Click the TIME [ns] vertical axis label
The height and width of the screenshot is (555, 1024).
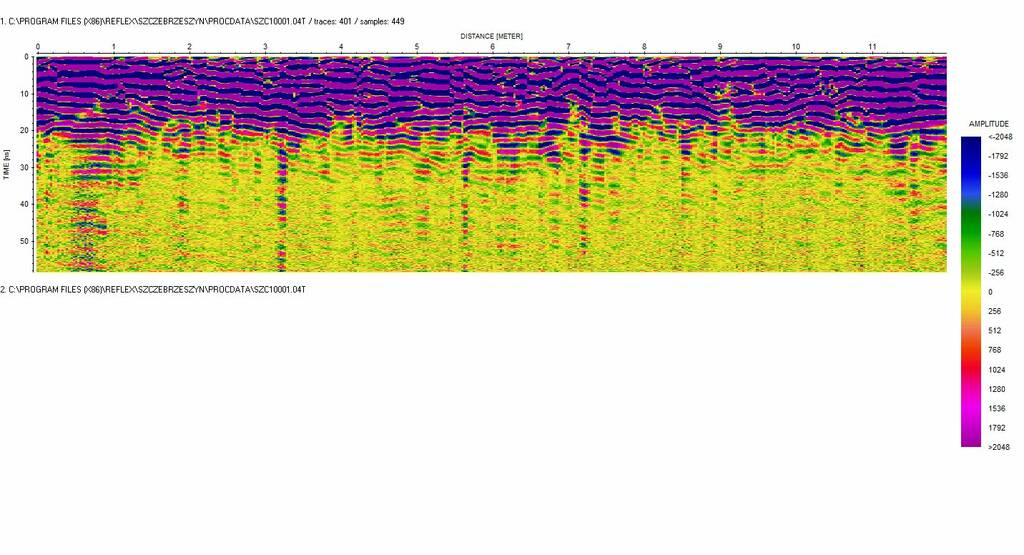tap(6, 163)
